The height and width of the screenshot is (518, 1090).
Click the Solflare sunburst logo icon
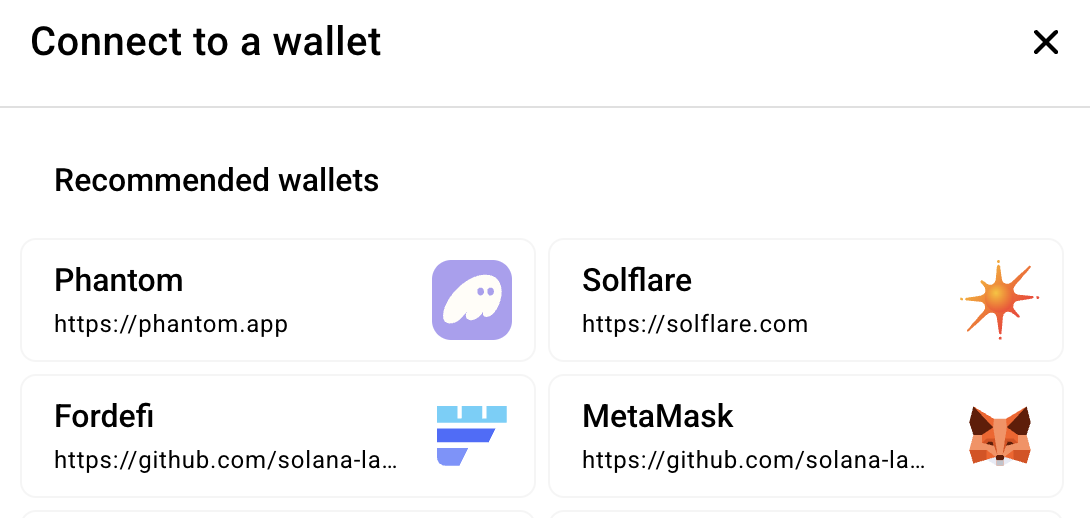[999, 299]
